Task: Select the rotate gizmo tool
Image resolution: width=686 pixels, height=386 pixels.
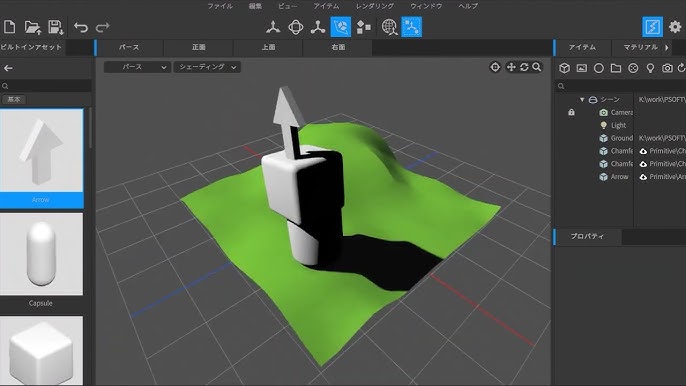Action: pyautogui.click(x=296, y=27)
